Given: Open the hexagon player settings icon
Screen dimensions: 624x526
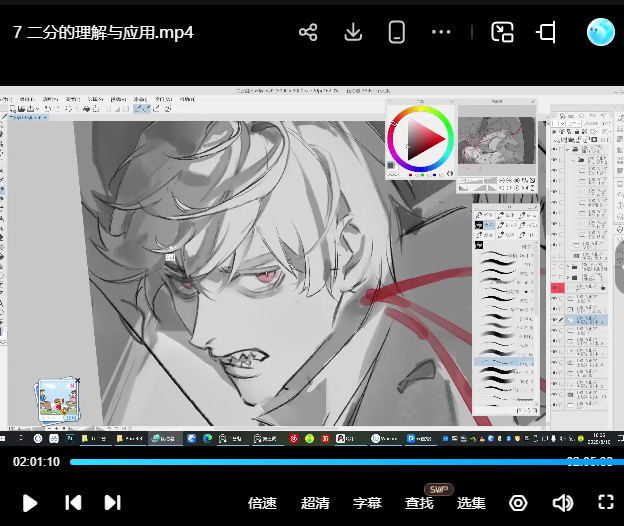Looking at the screenshot, I should [518, 503].
